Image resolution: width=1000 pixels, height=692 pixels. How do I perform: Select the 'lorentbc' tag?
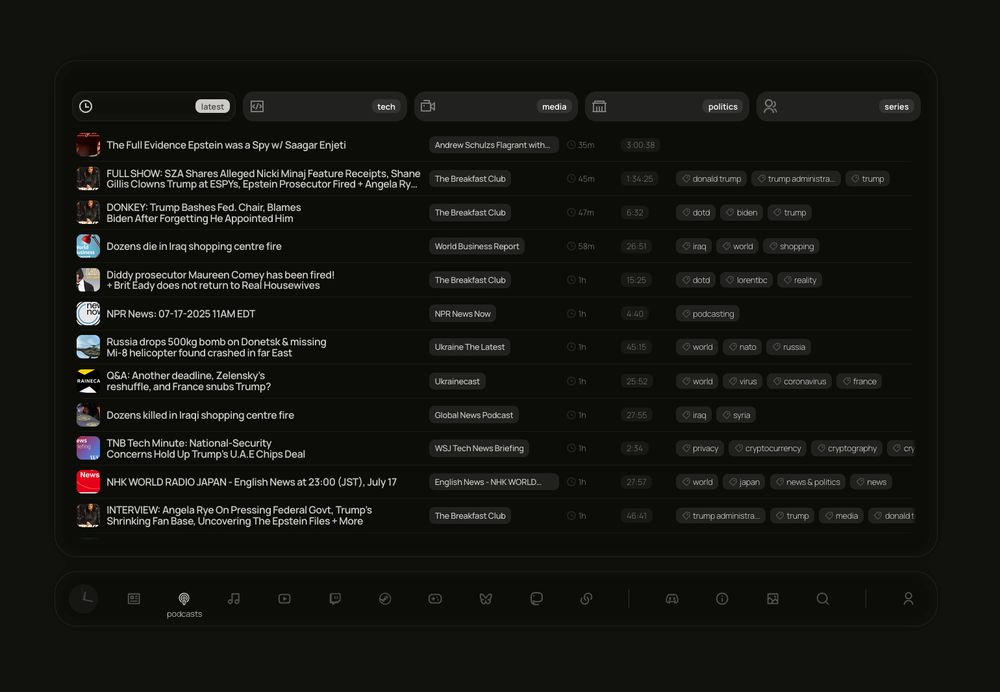coord(746,280)
